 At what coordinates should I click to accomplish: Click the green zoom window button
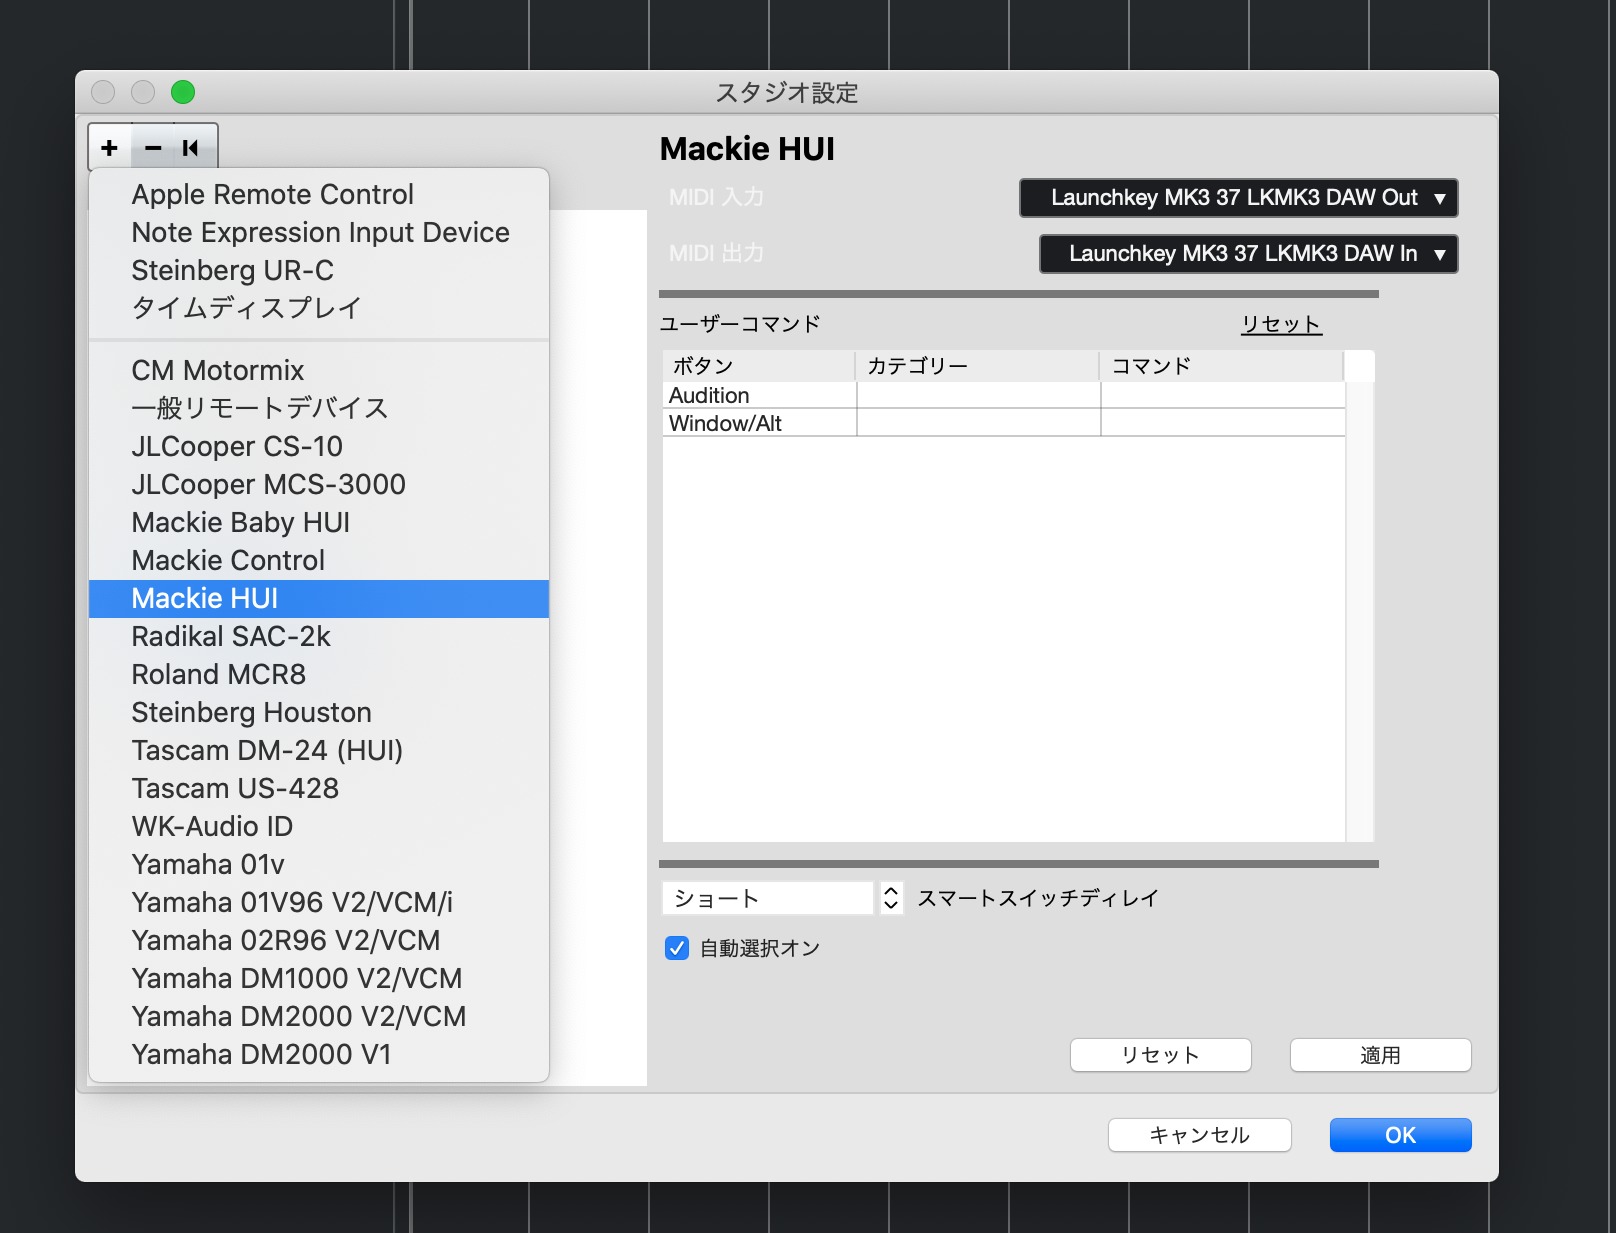pos(183,92)
